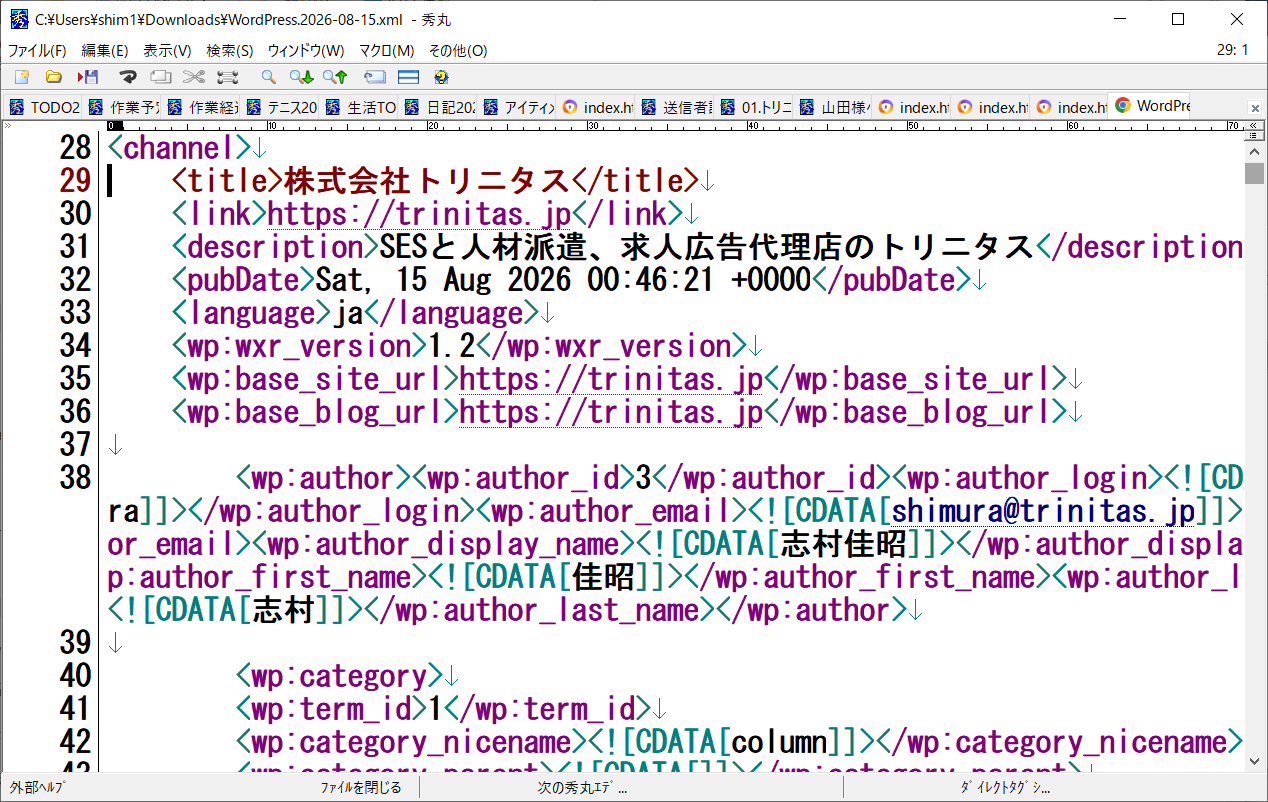Click the copy toolbar icon
Viewport: 1268px width, 802px height.
pos(160,76)
